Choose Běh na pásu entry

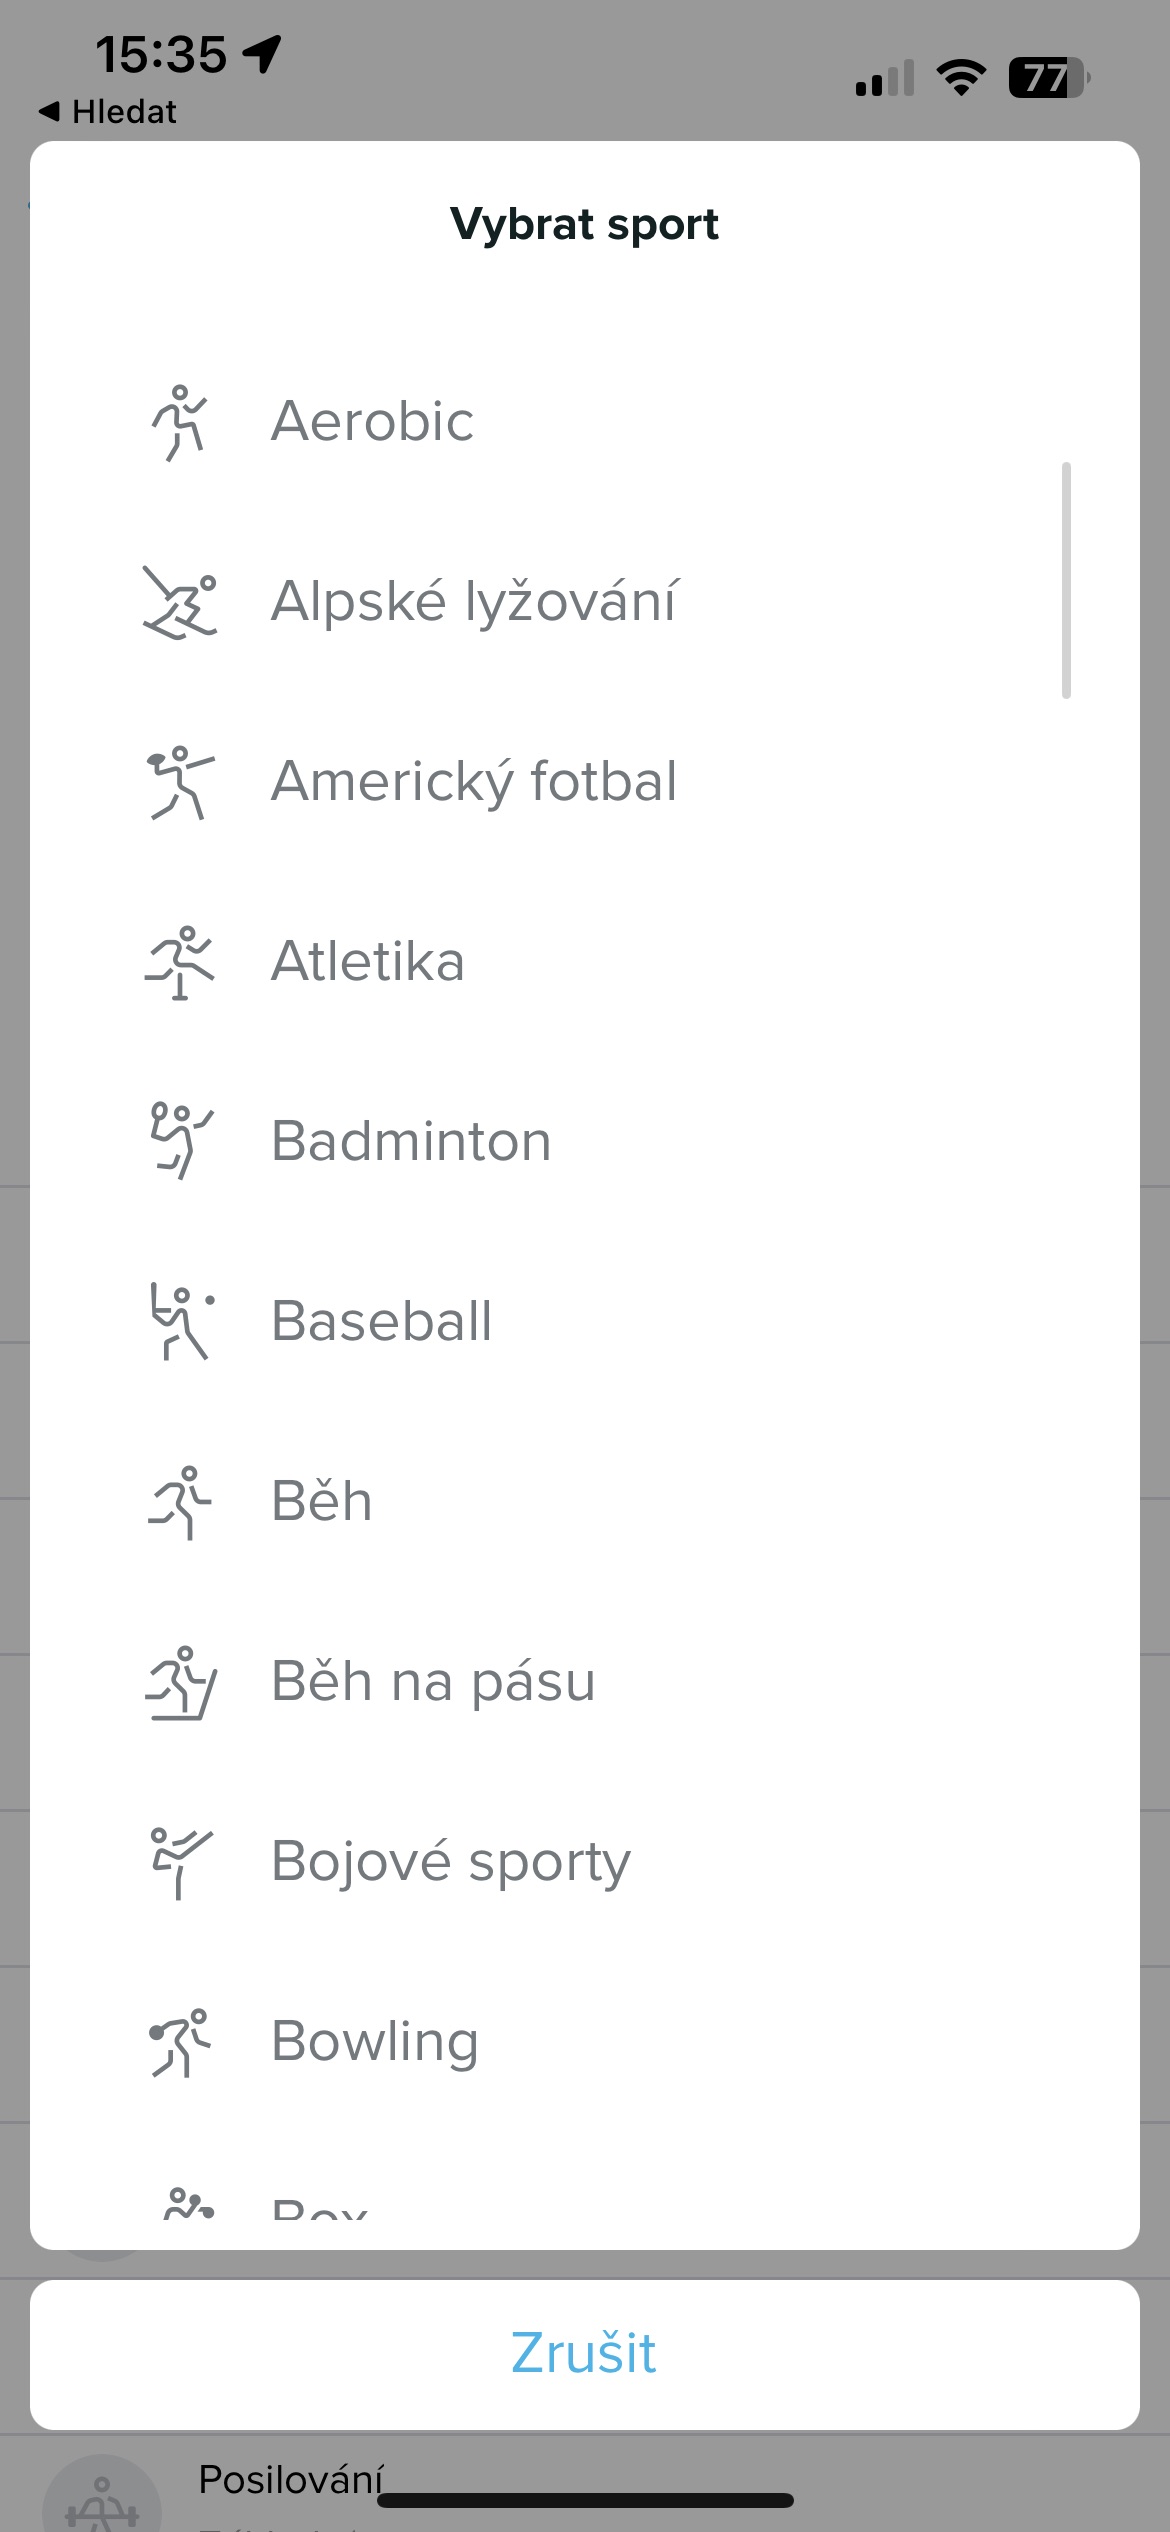tap(433, 1682)
